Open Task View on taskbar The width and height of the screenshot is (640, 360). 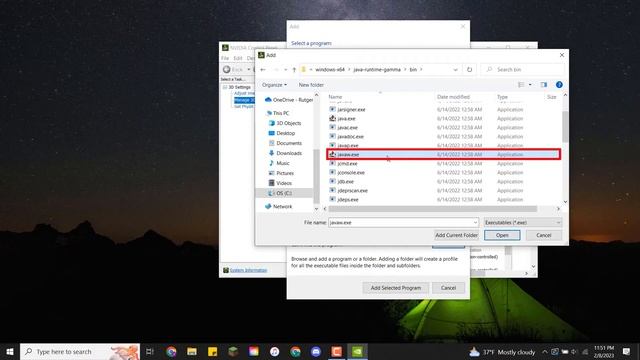[x=150, y=351]
